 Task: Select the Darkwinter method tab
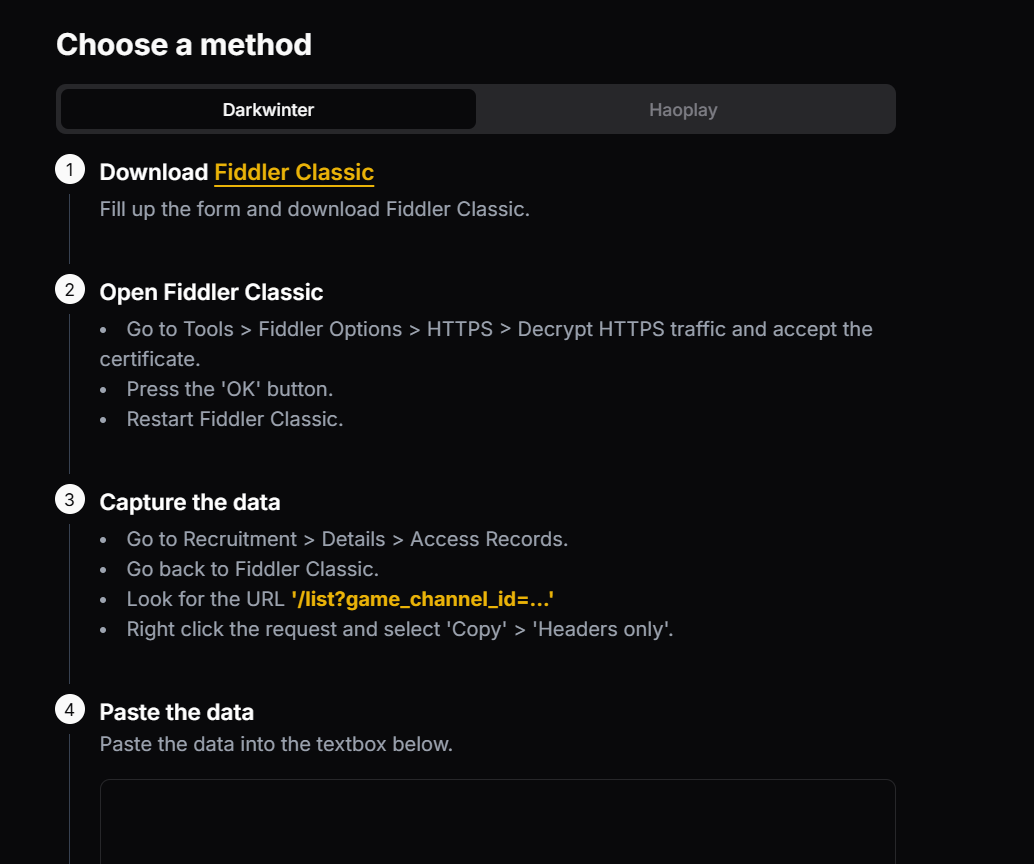(x=268, y=109)
